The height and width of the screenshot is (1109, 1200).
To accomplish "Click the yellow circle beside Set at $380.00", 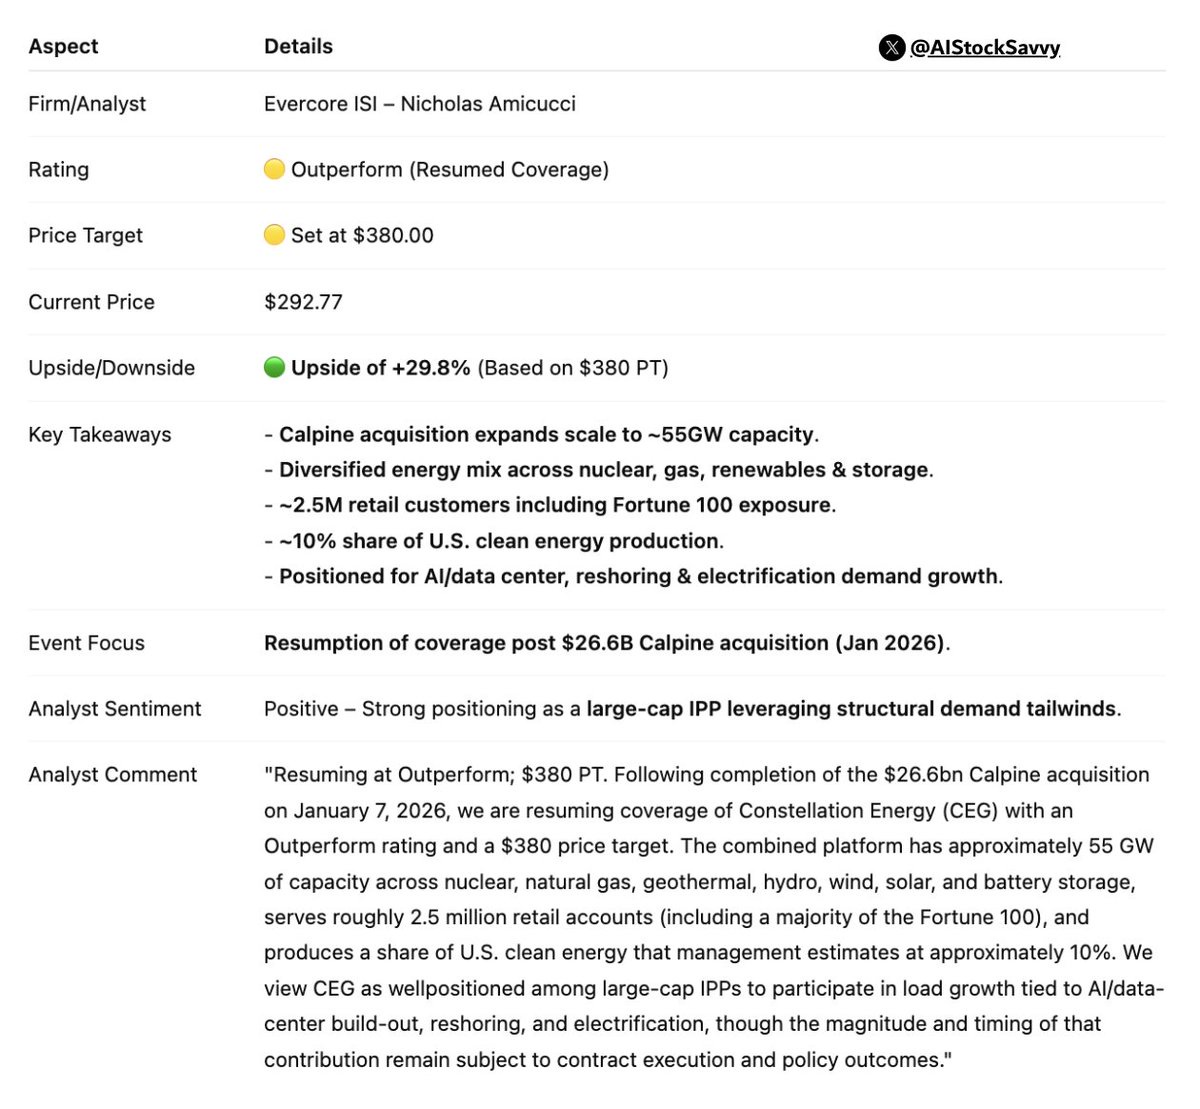I will pyautogui.click(x=274, y=235).
